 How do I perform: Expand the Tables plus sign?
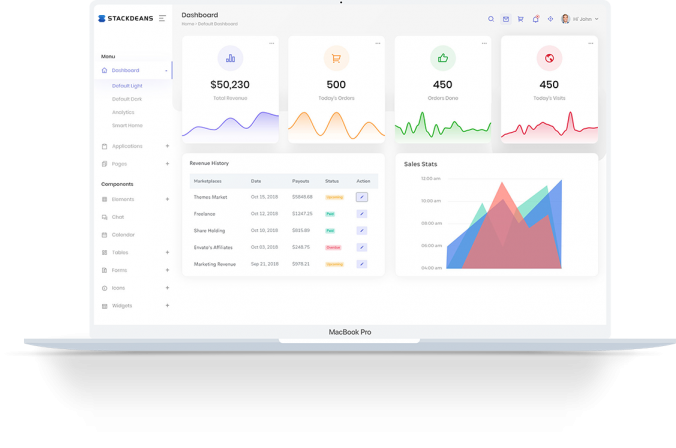pos(167,252)
